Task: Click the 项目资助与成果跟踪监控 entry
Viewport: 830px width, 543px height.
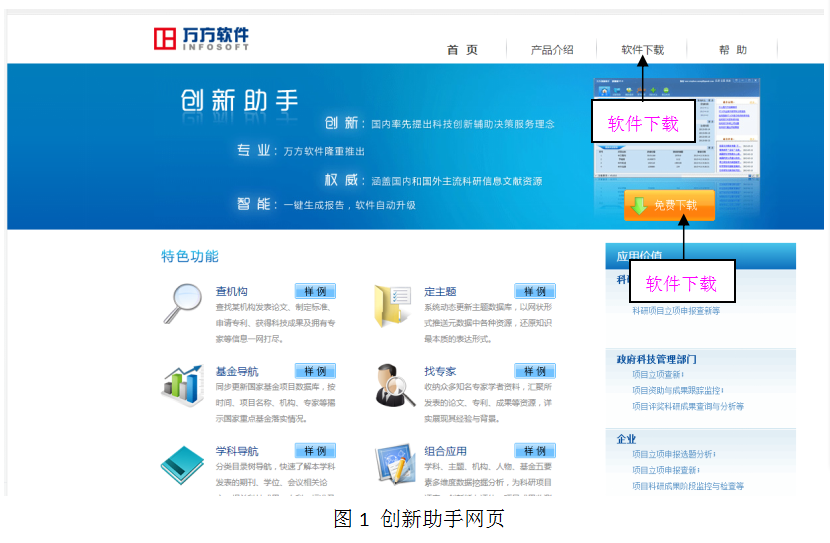Action: click(677, 391)
